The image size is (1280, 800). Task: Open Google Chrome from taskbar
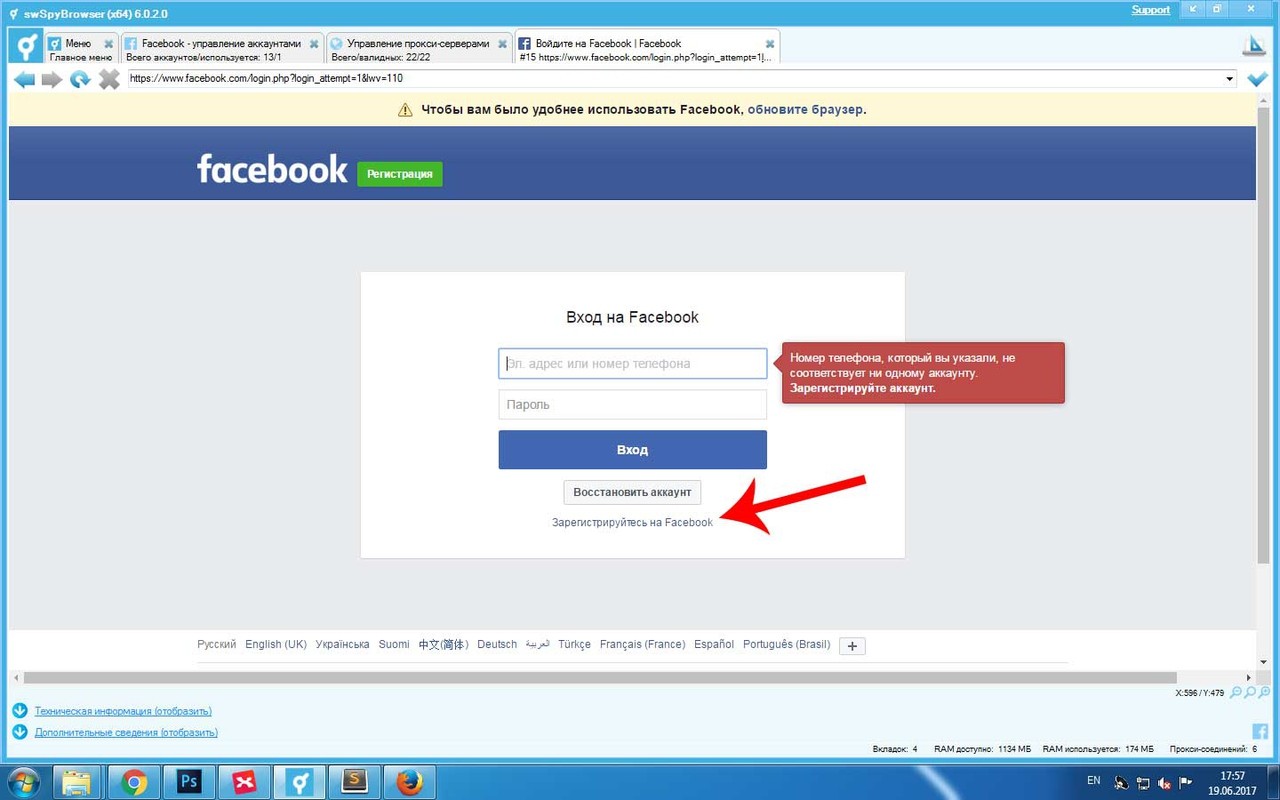pos(134,782)
